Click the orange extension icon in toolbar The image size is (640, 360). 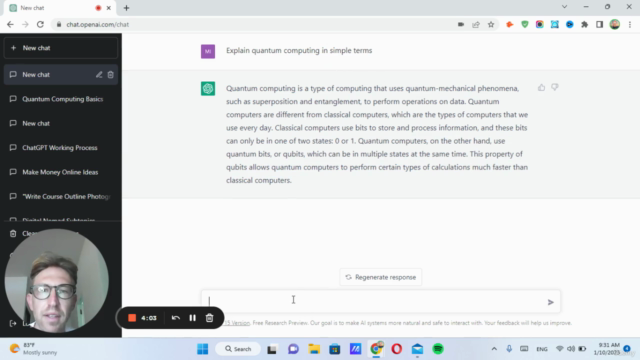click(509, 24)
